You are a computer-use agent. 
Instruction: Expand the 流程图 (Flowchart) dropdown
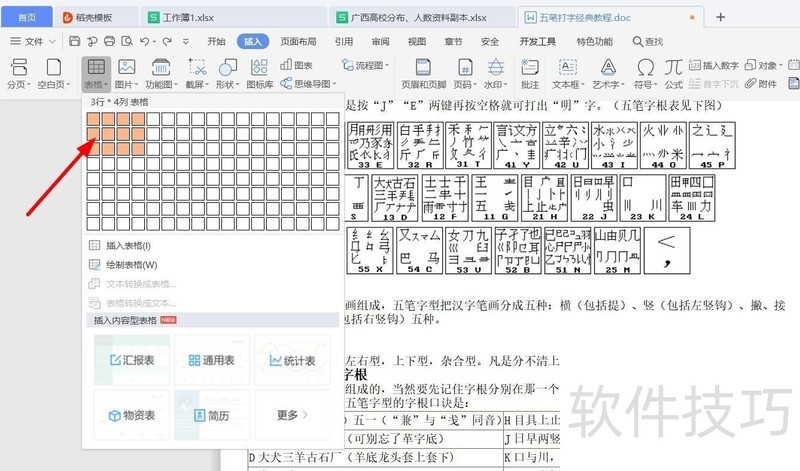click(369, 65)
